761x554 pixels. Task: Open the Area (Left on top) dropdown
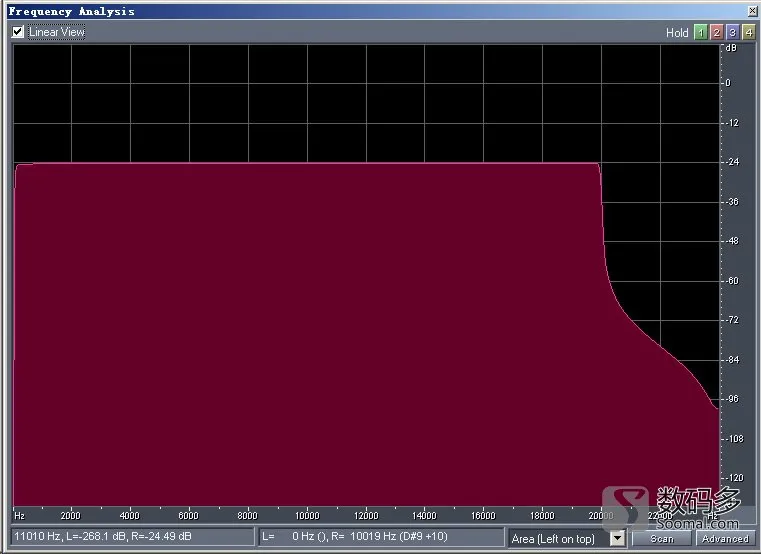617,538
